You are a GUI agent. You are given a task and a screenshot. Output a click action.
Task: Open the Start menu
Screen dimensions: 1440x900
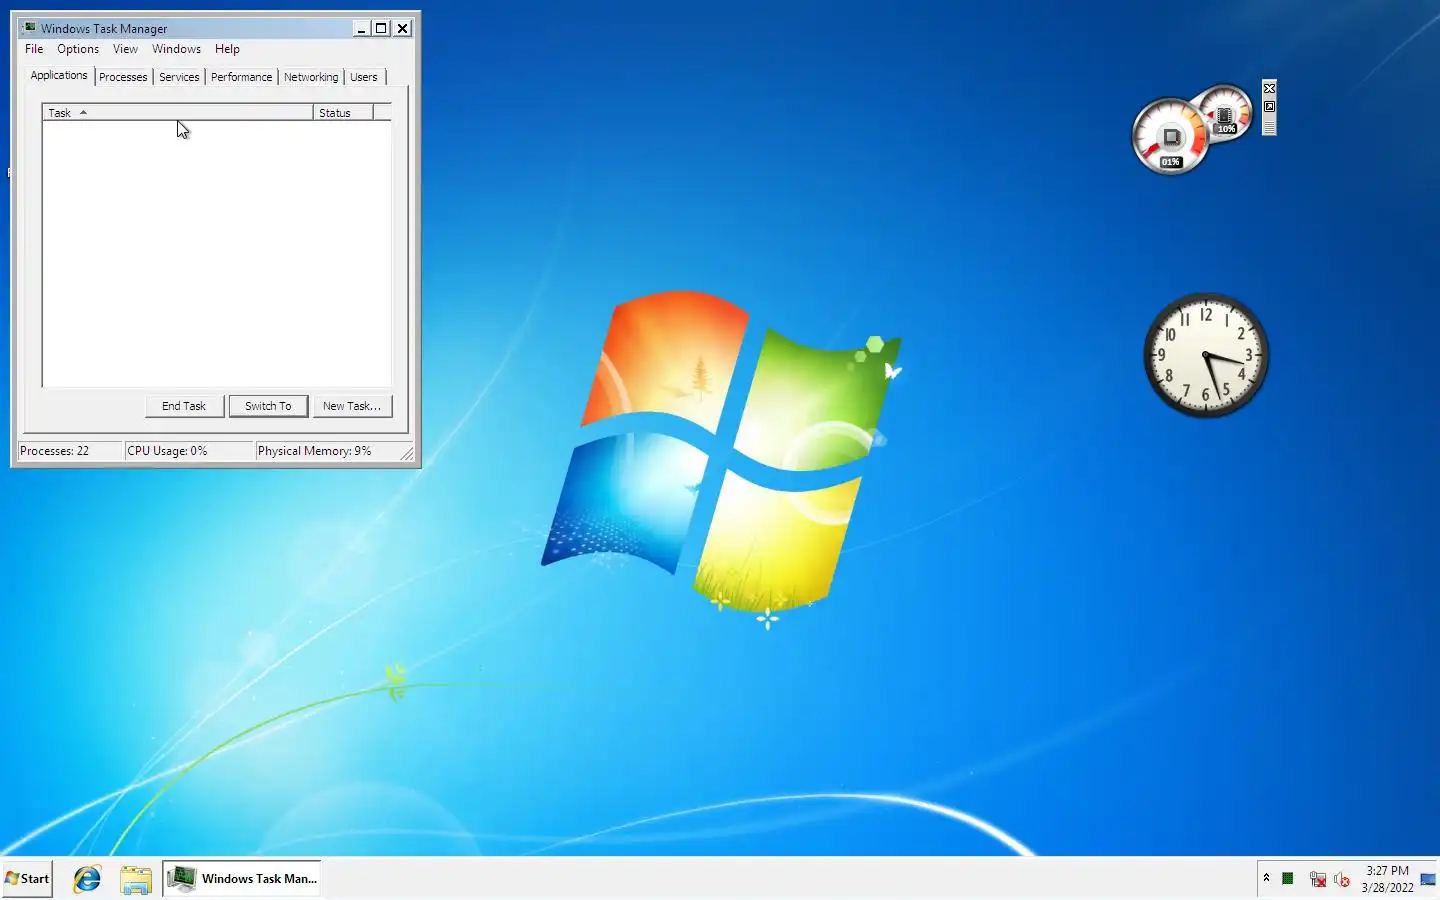click(x=27, y=879)
